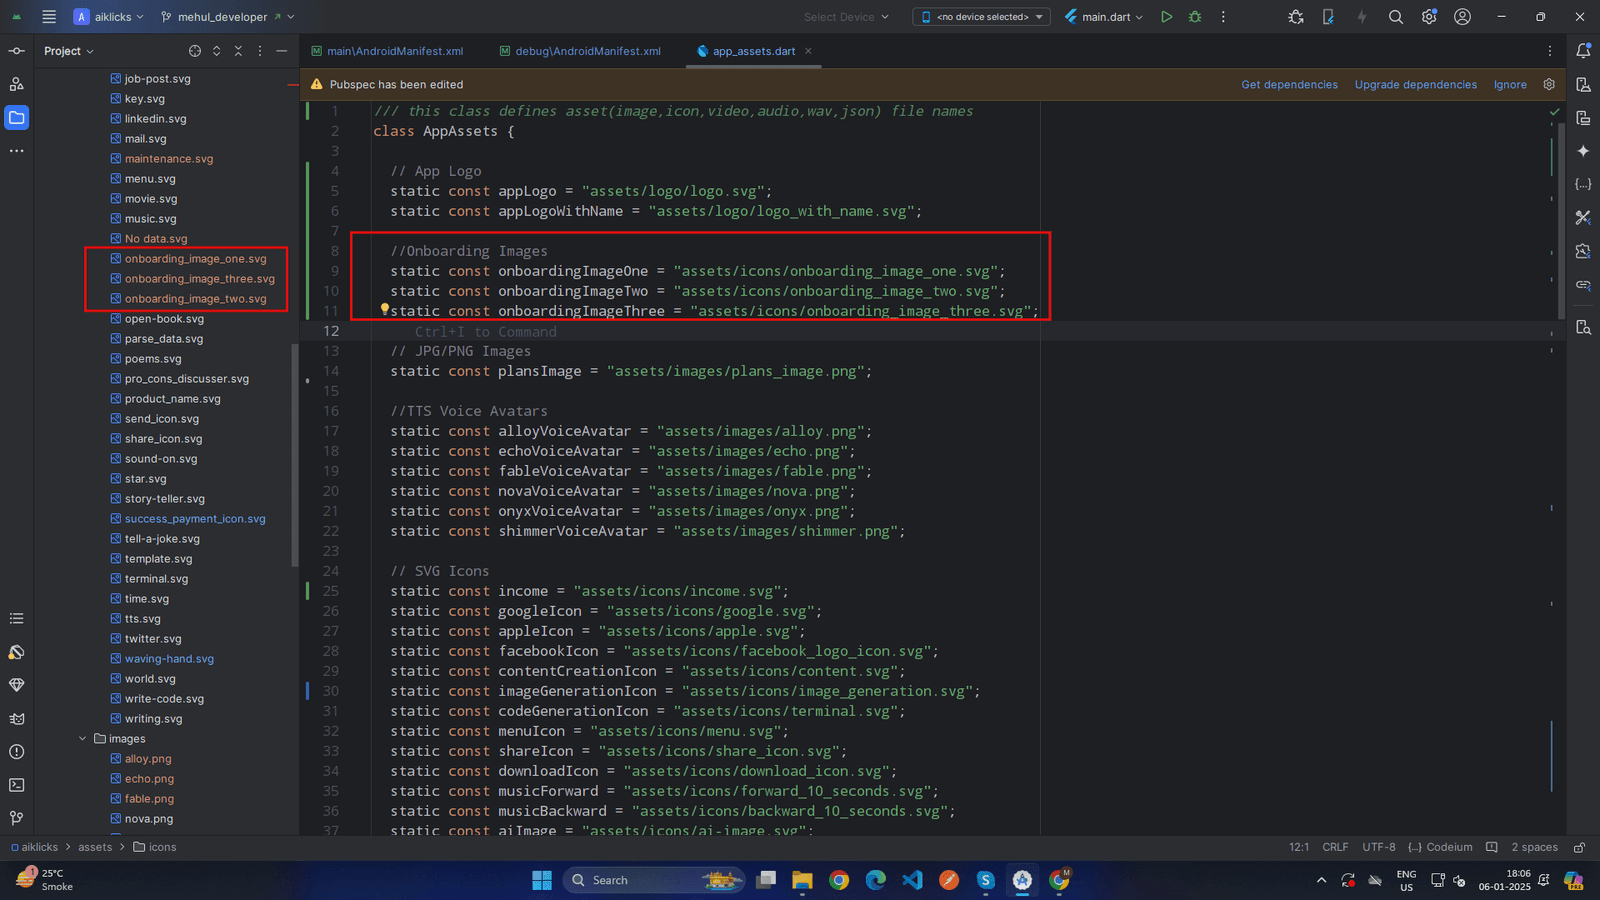Open the Notifications bell icon
Screen dimensions: 1600x900
(1583, 51)
